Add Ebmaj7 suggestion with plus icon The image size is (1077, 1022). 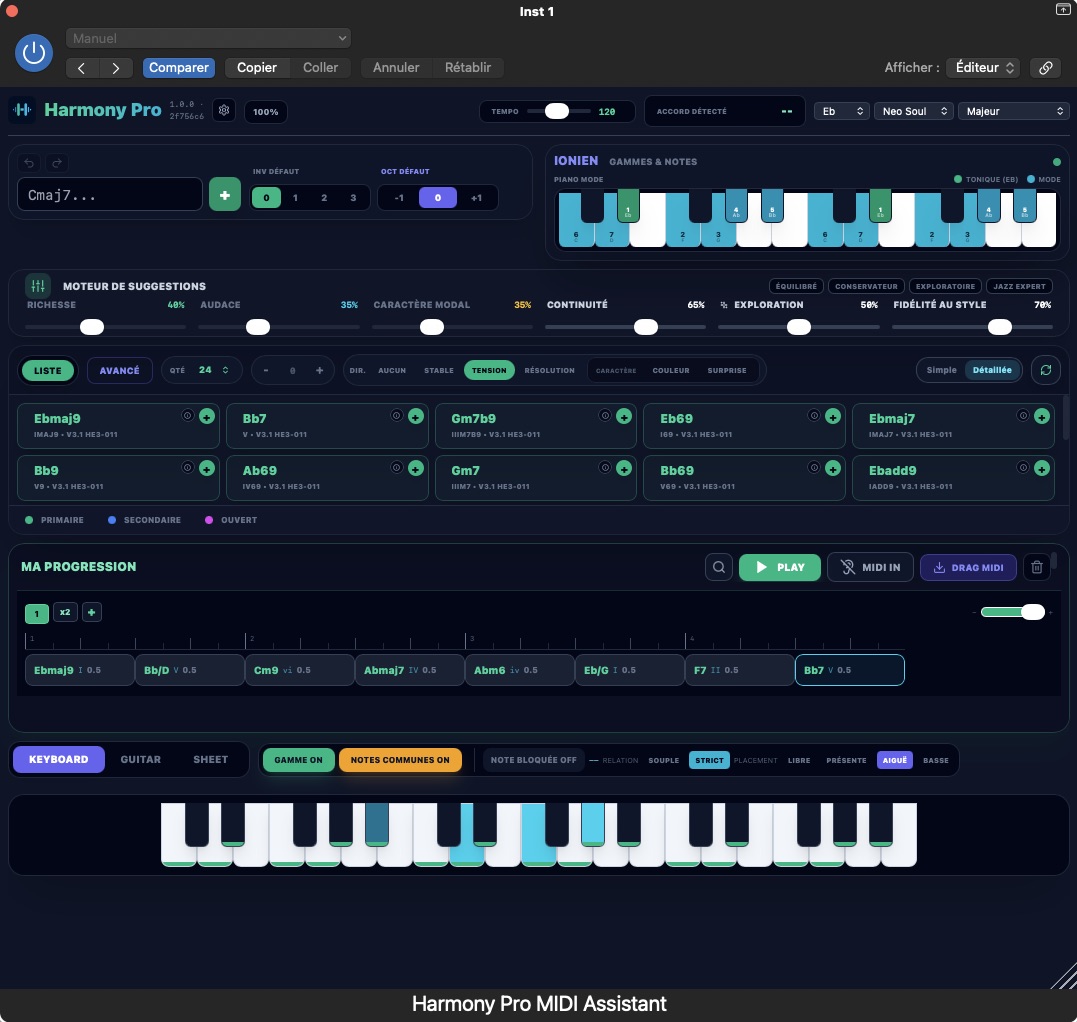[1041, 416]
